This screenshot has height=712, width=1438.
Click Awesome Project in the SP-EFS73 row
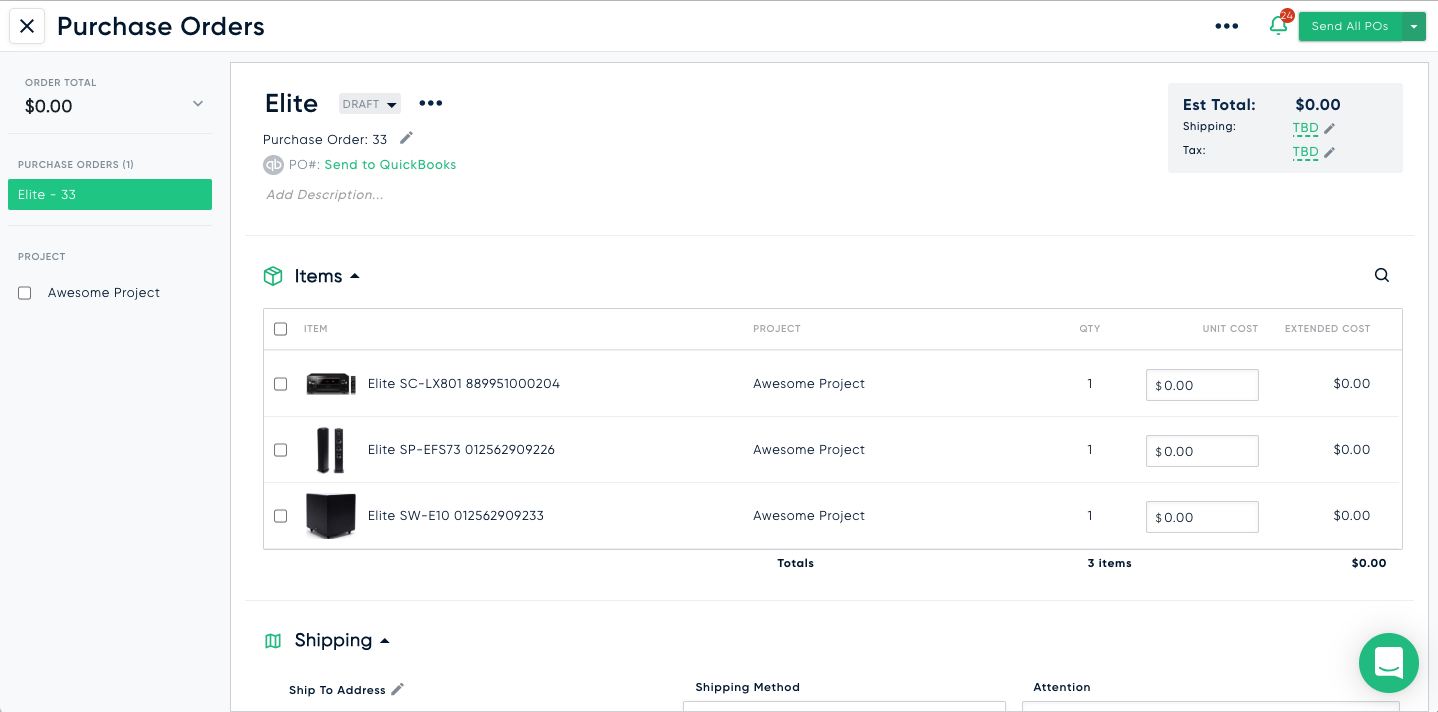point(809,450)
